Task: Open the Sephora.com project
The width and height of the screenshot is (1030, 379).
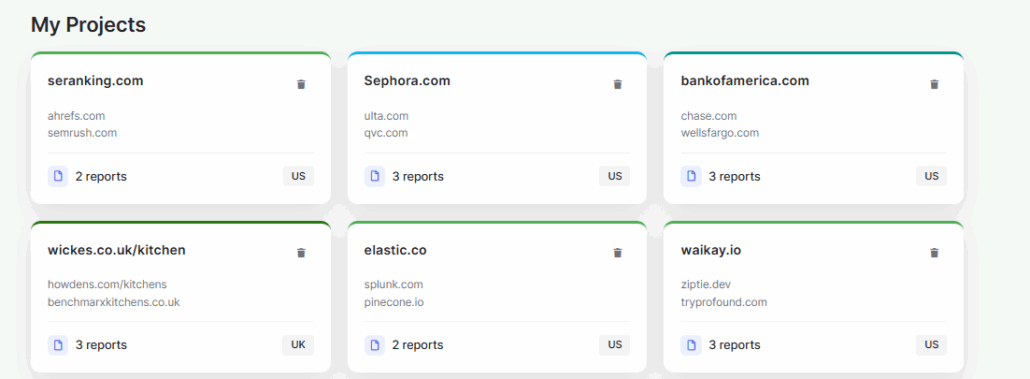Action: coord(407,81)
